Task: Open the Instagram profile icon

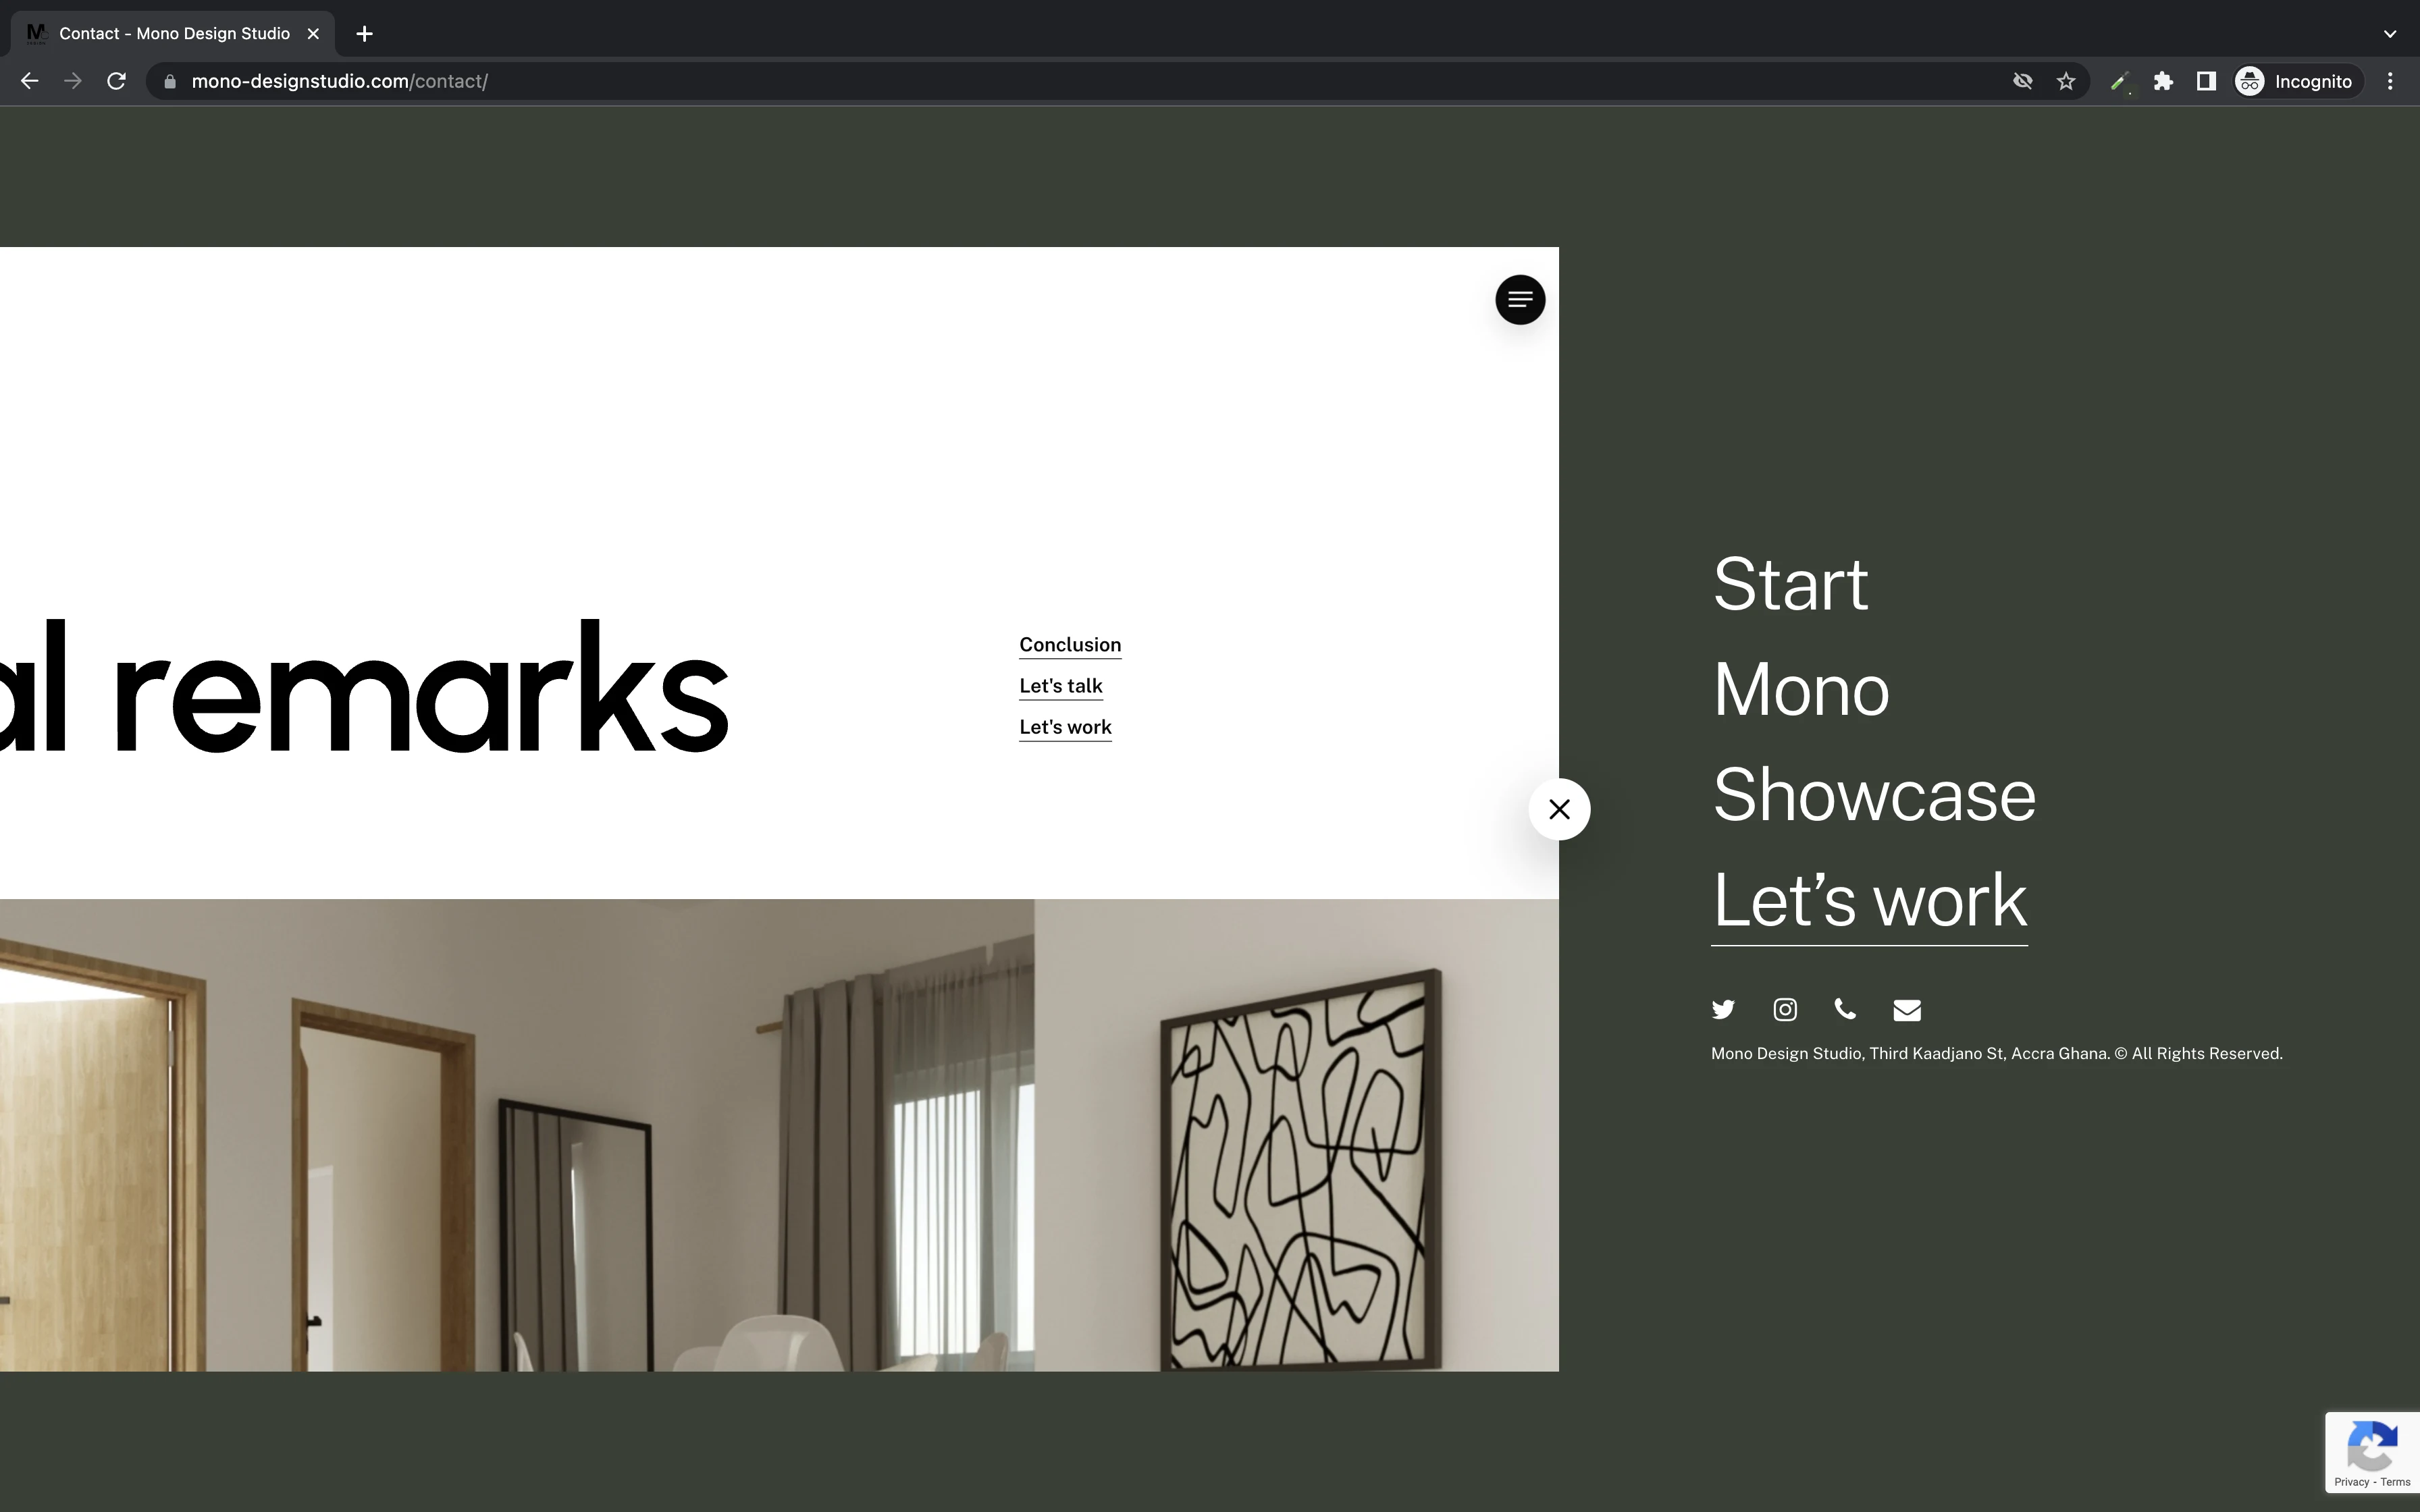Action: pyautogui.click(x=1784, y=1009)
